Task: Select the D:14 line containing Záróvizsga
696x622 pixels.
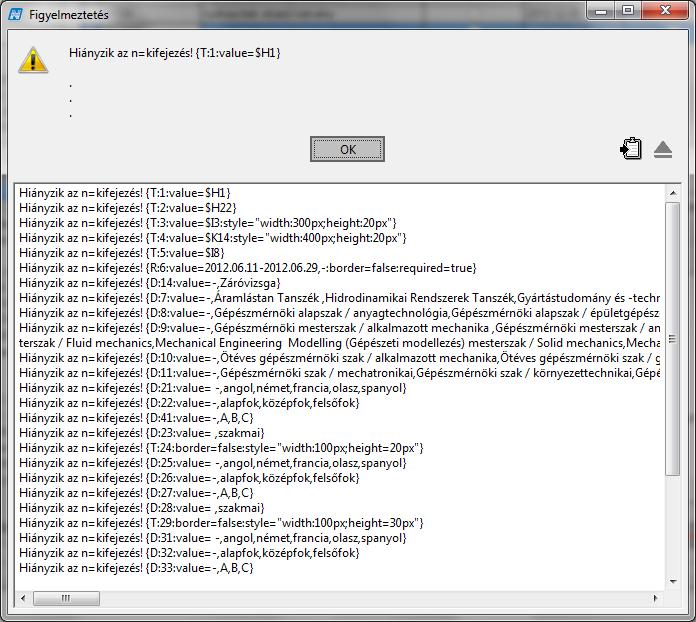Action: coord(150,283)
